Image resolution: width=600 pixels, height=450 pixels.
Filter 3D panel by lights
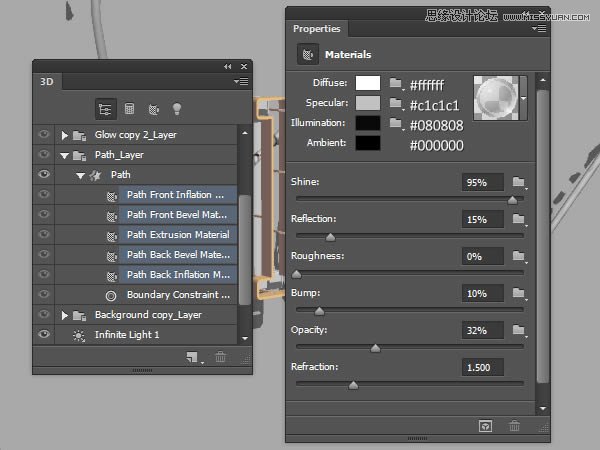tap(176, 109)
